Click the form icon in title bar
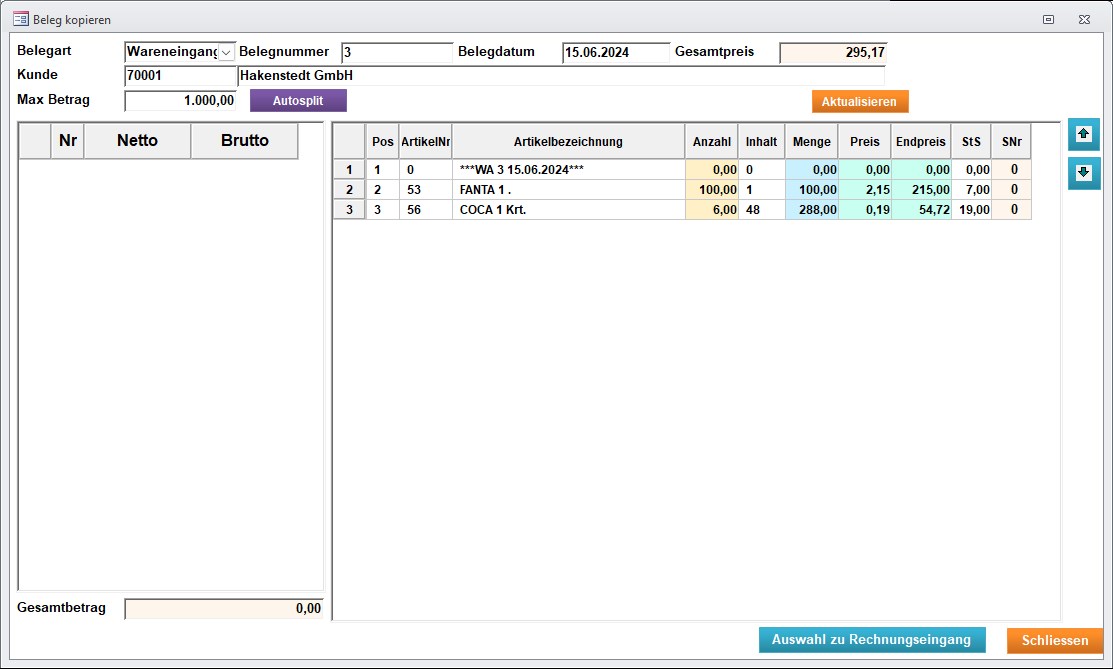The height and width of the screenshot is (669, 1113). coord(19,19)
